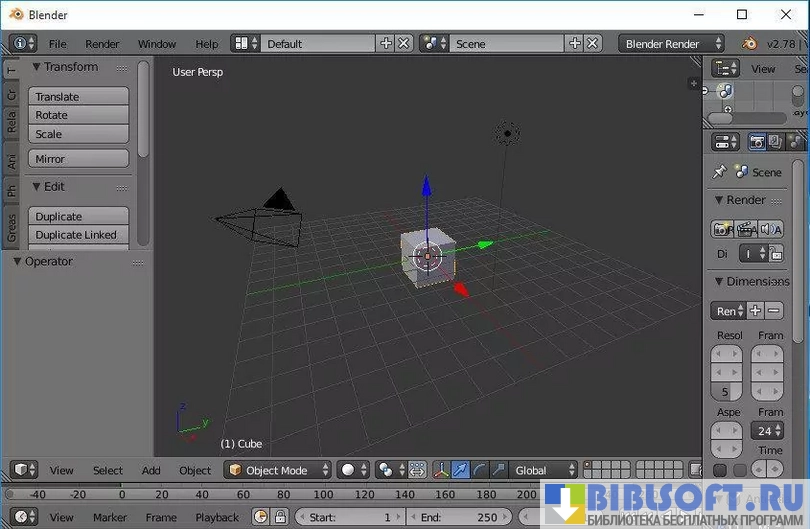This screenshot has height=529, width=810.
Task: Select the rotate manipulator arc icon
Action: tap(479, 470)
